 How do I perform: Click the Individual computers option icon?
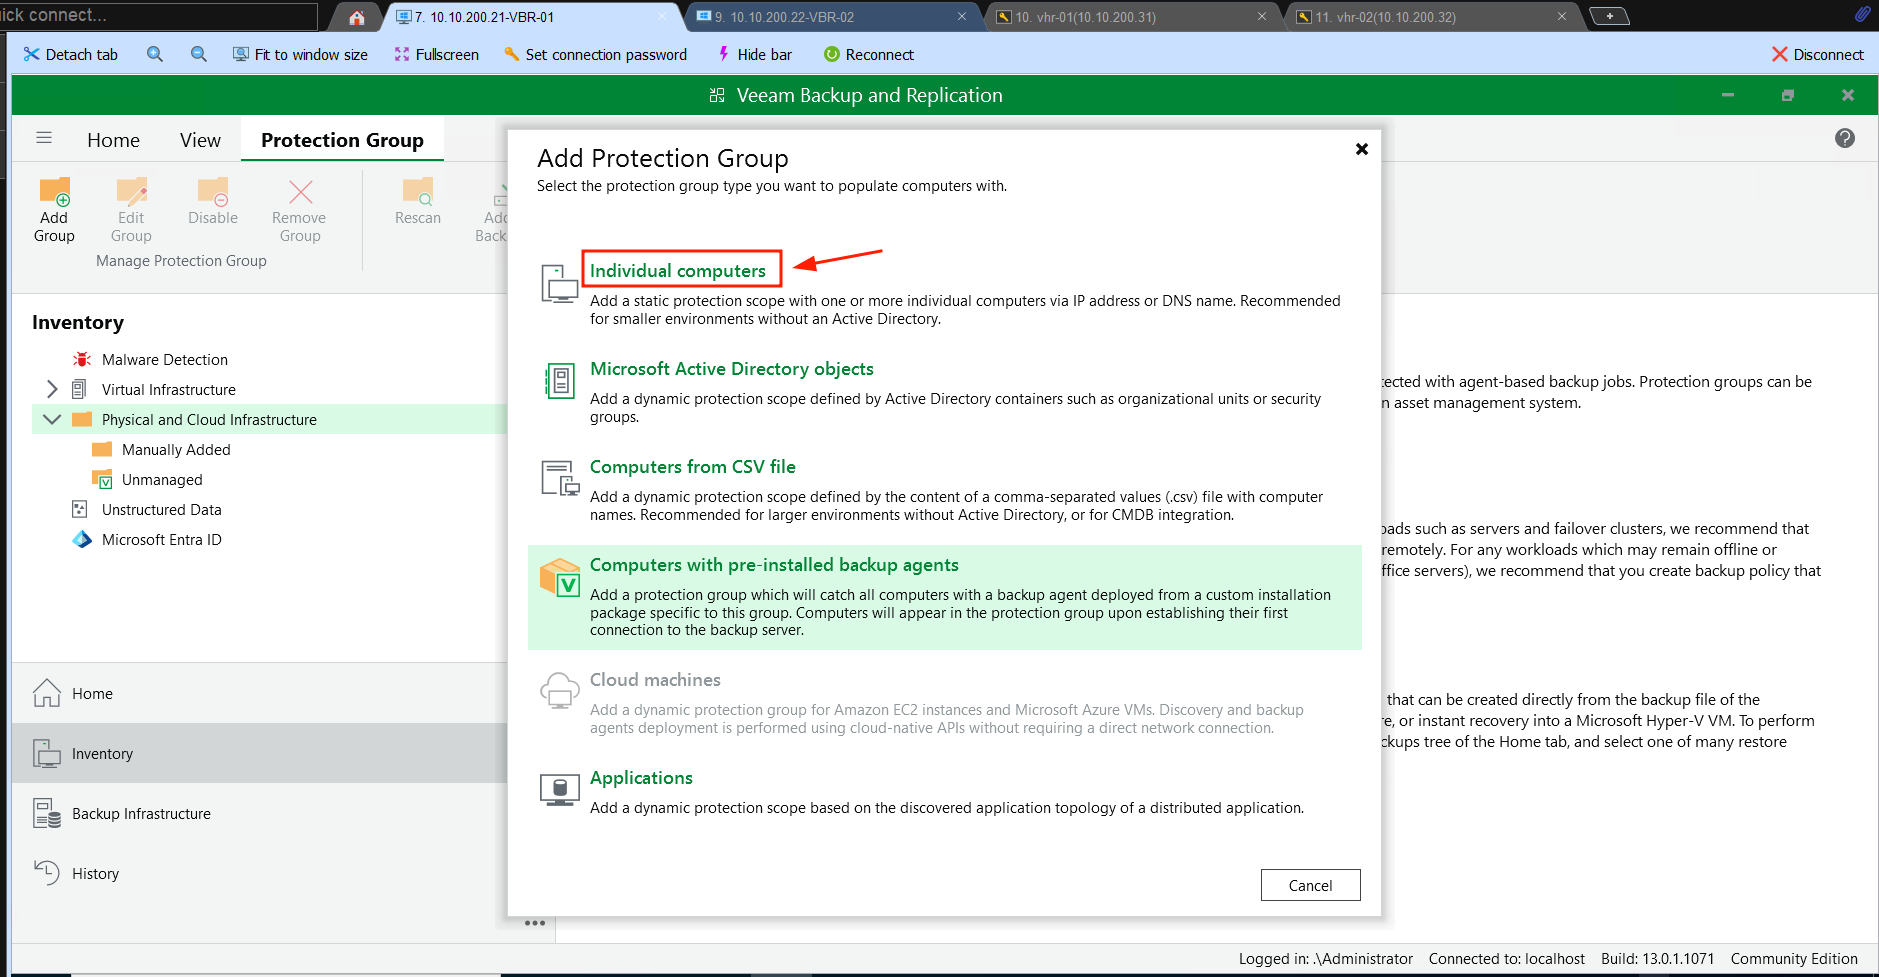click(x=559, y=283)
